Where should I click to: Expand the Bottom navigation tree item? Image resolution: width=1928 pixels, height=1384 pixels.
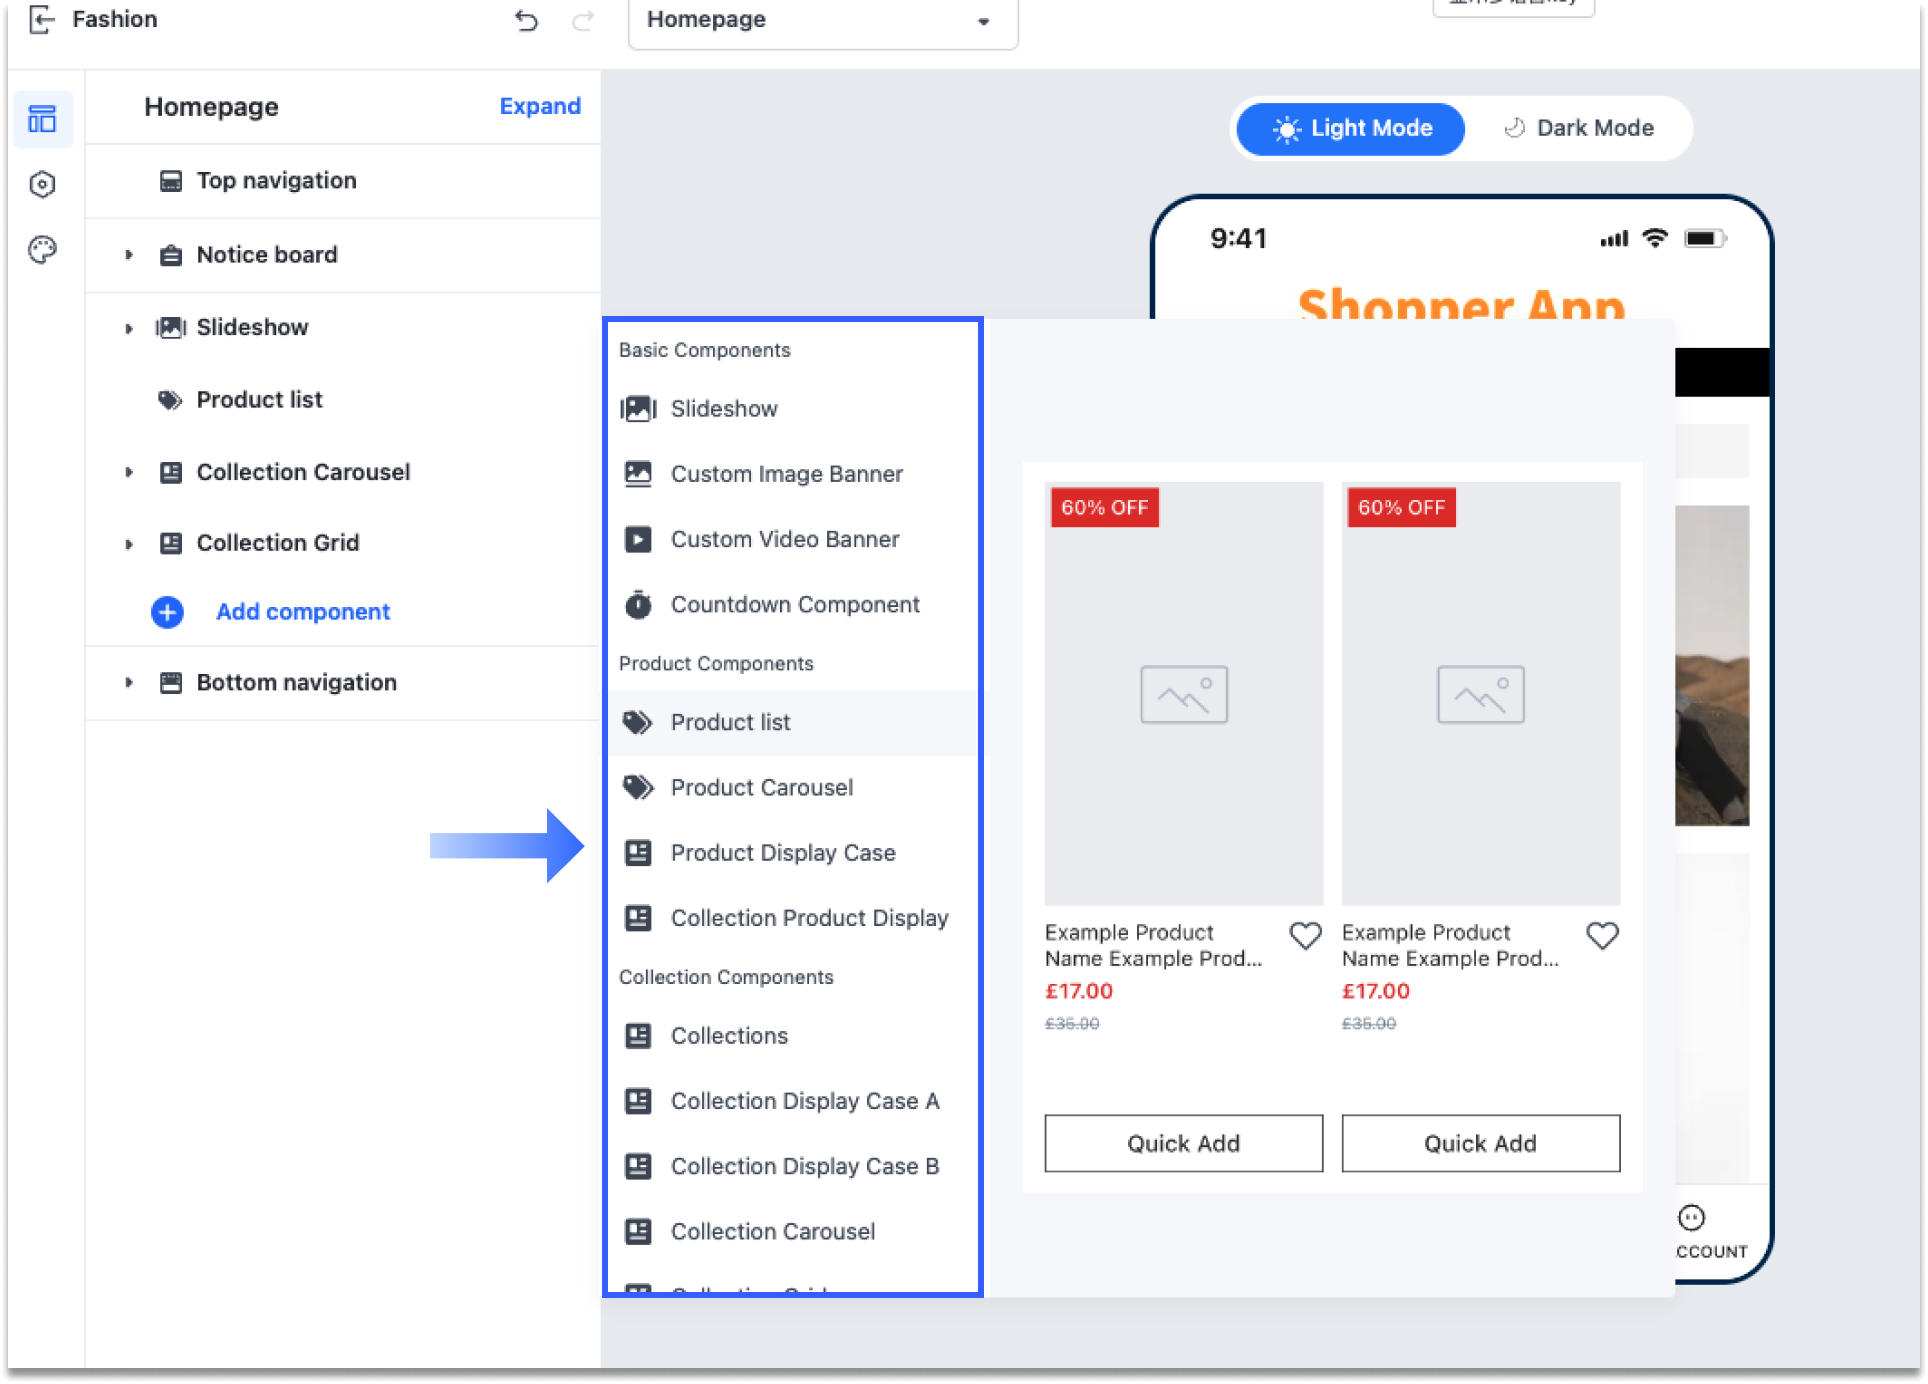point(129,683)
